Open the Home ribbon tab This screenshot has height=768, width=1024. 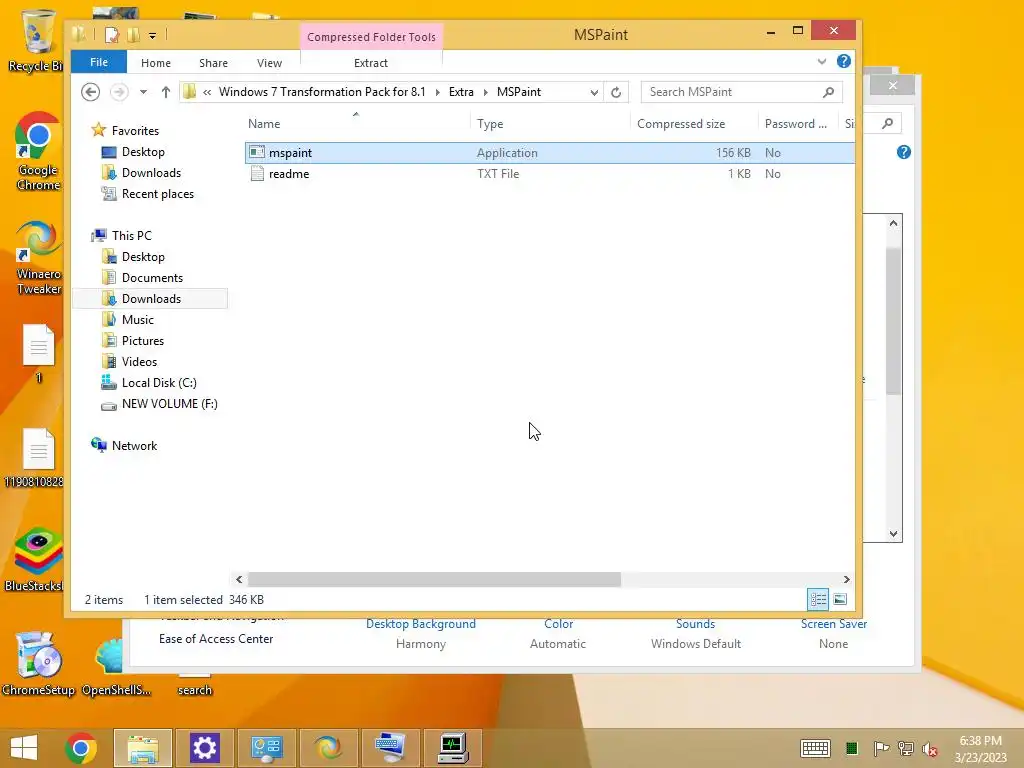pyautogui.click(x=156, y=63)
